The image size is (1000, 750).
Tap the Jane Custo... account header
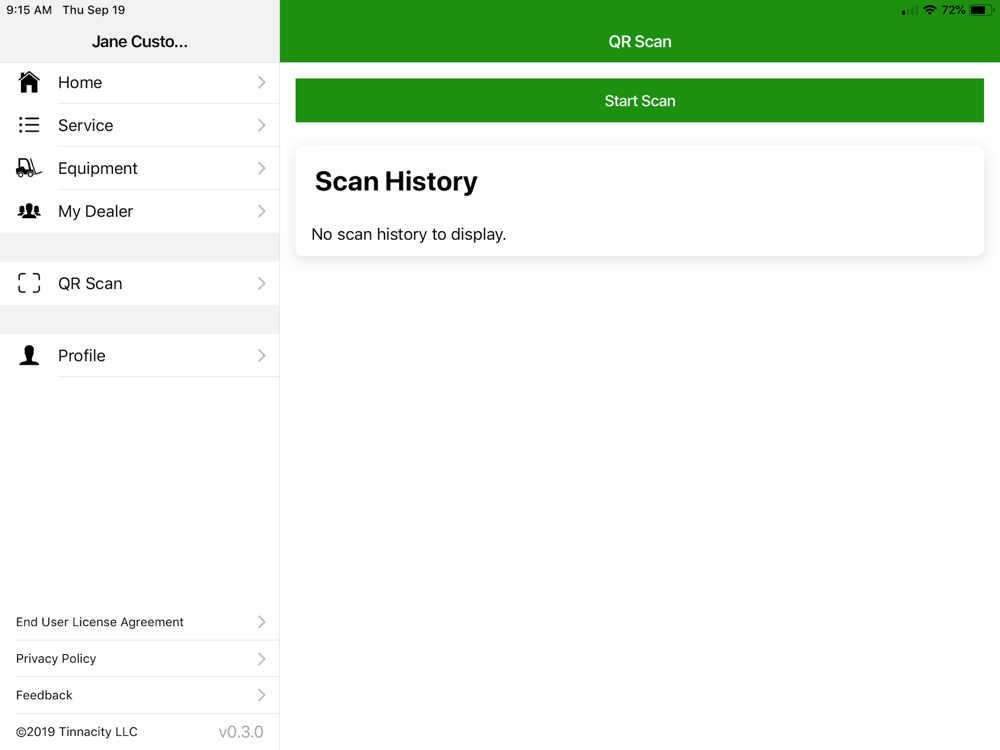click(x=139, y=41)
